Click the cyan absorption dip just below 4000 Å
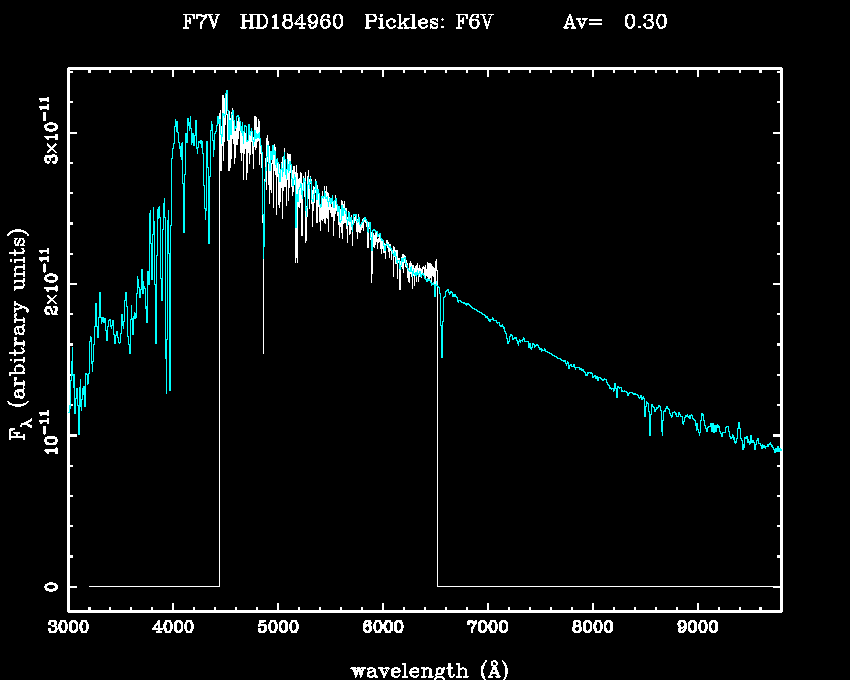Image resolution: width=850 pixels, height=680 pixels. (168, 388)
